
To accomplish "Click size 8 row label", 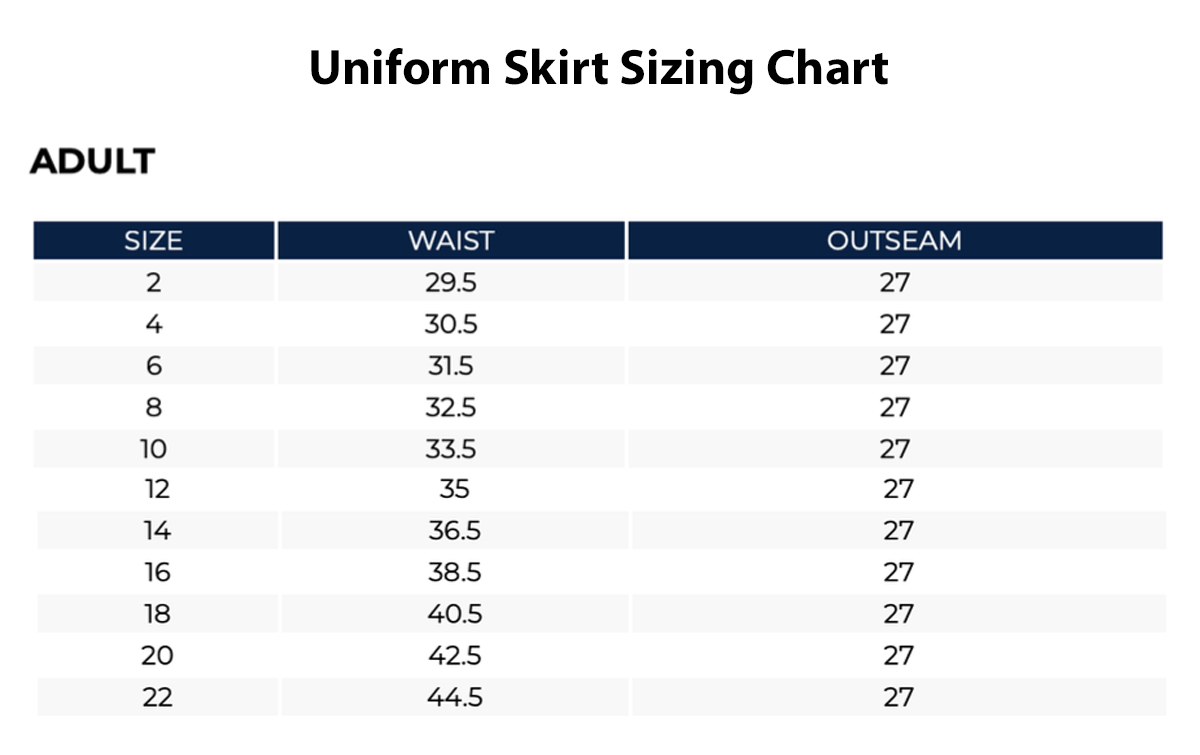I will point(153,408).
